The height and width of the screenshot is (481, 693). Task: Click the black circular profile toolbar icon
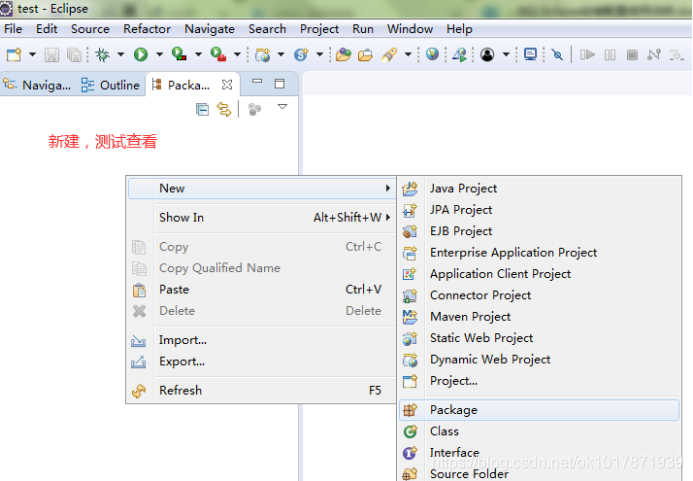(487, 55)
